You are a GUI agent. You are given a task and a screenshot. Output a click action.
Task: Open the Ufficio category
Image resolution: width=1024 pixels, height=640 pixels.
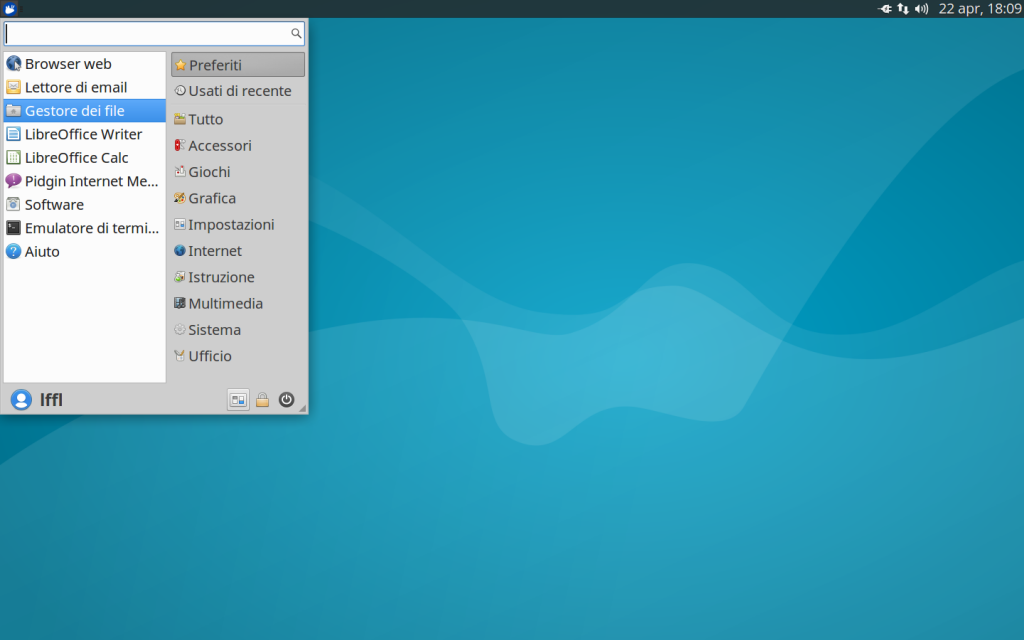pos(209,356)
